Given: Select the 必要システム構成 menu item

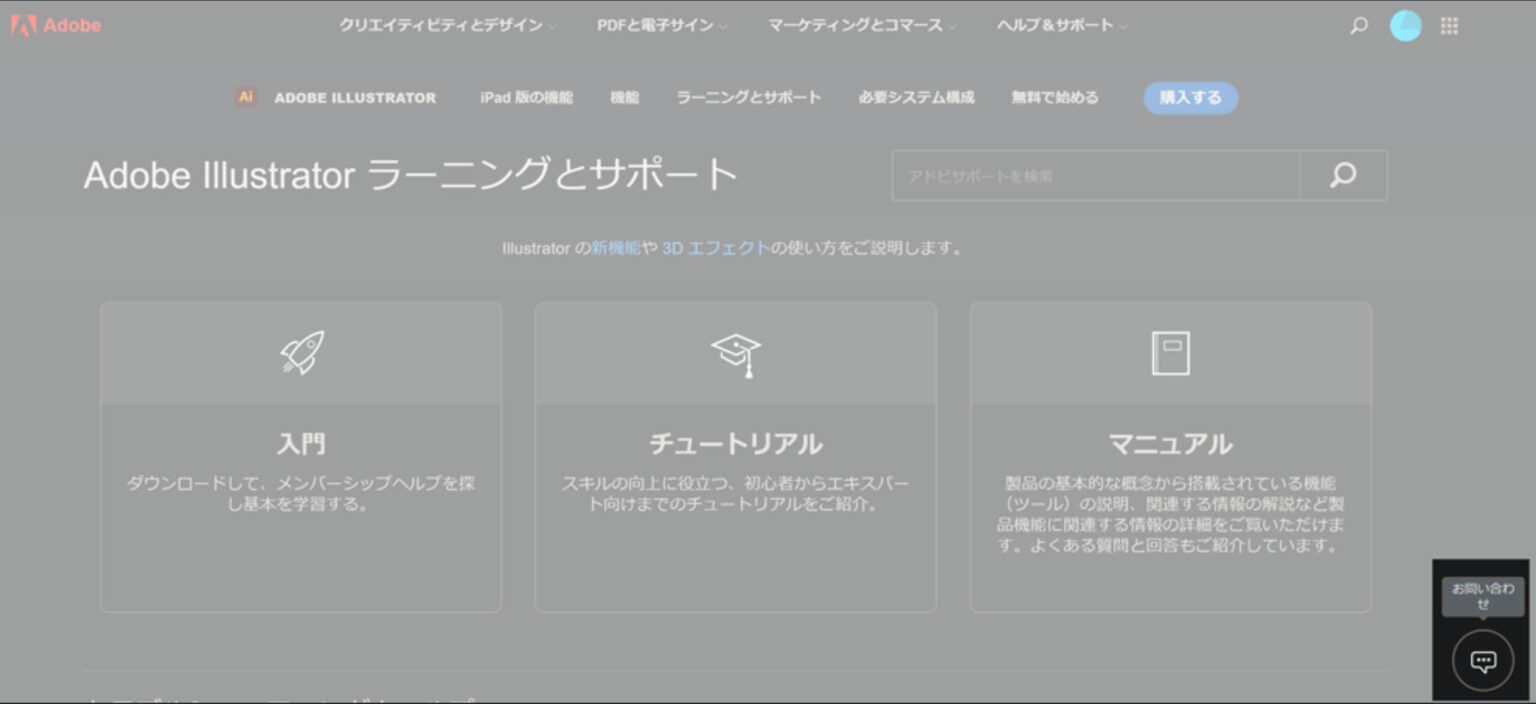Looking at the screenshot, I should pos(915,98).
